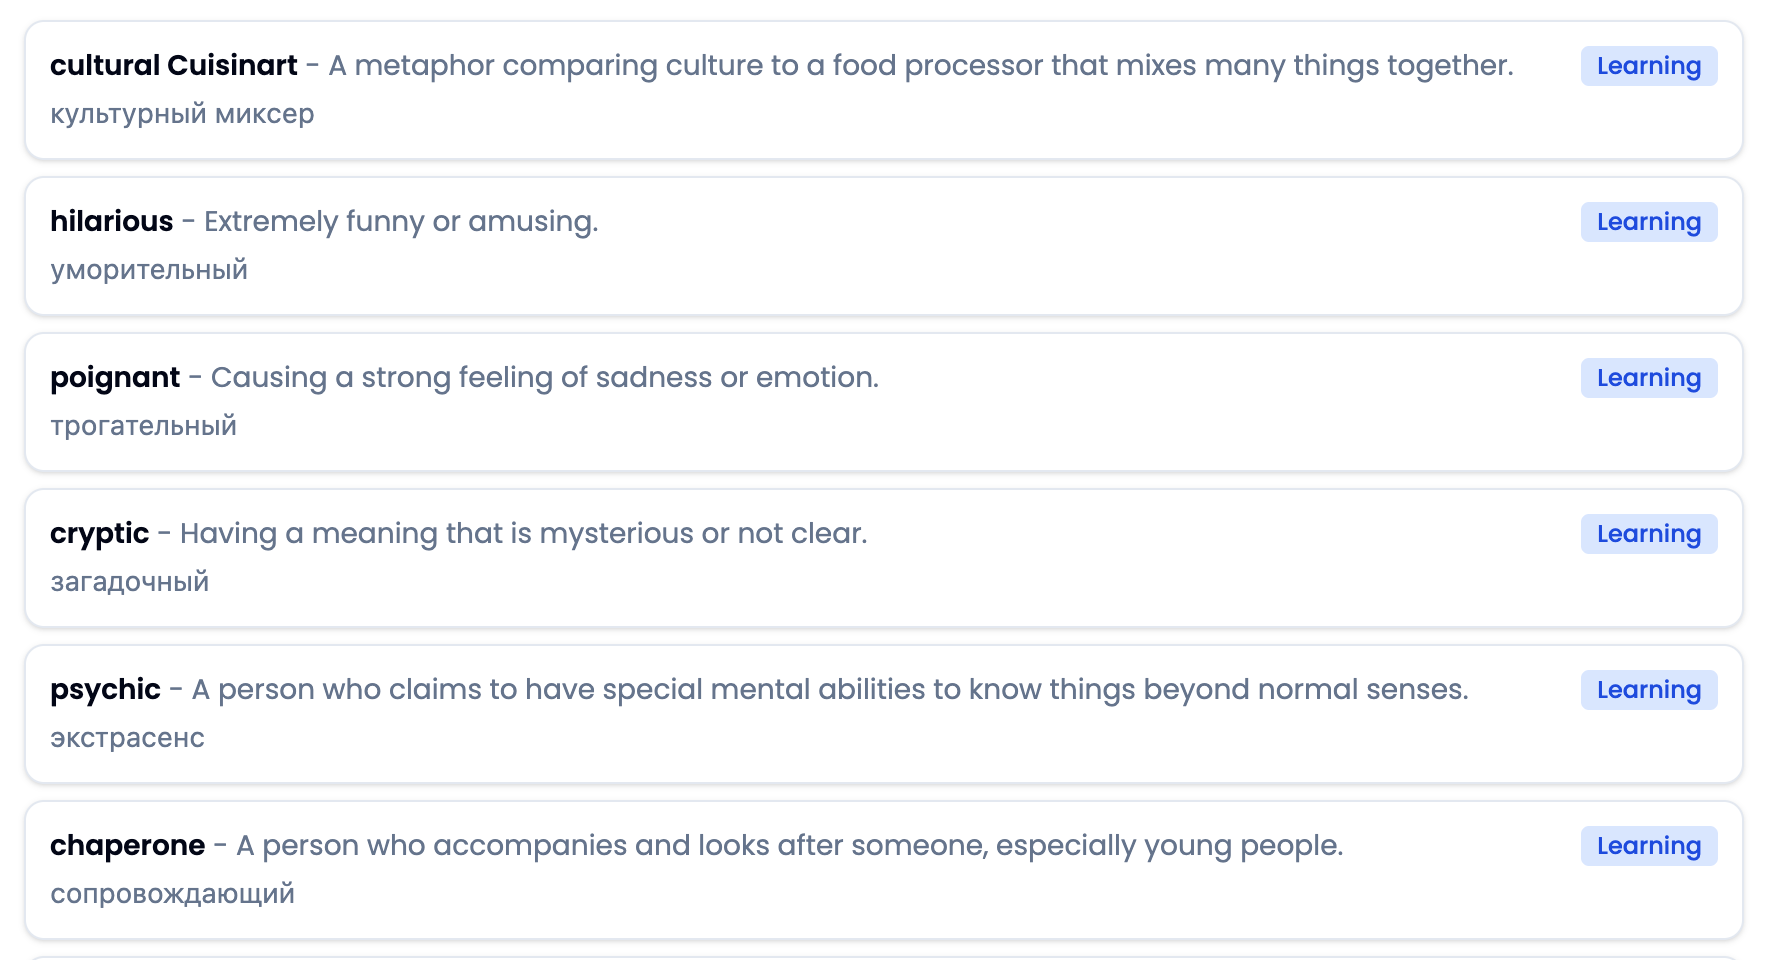This screenshot has width=1768, height=960.
Task: Click the Learning badge for cultural Cuisinart
Action: [1648, 66]
